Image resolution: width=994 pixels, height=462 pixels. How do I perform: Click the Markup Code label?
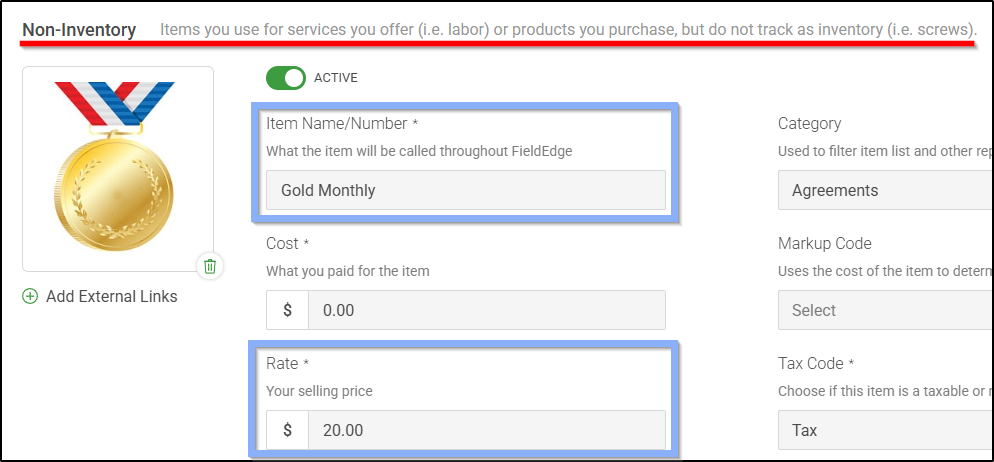pos(824,244)
